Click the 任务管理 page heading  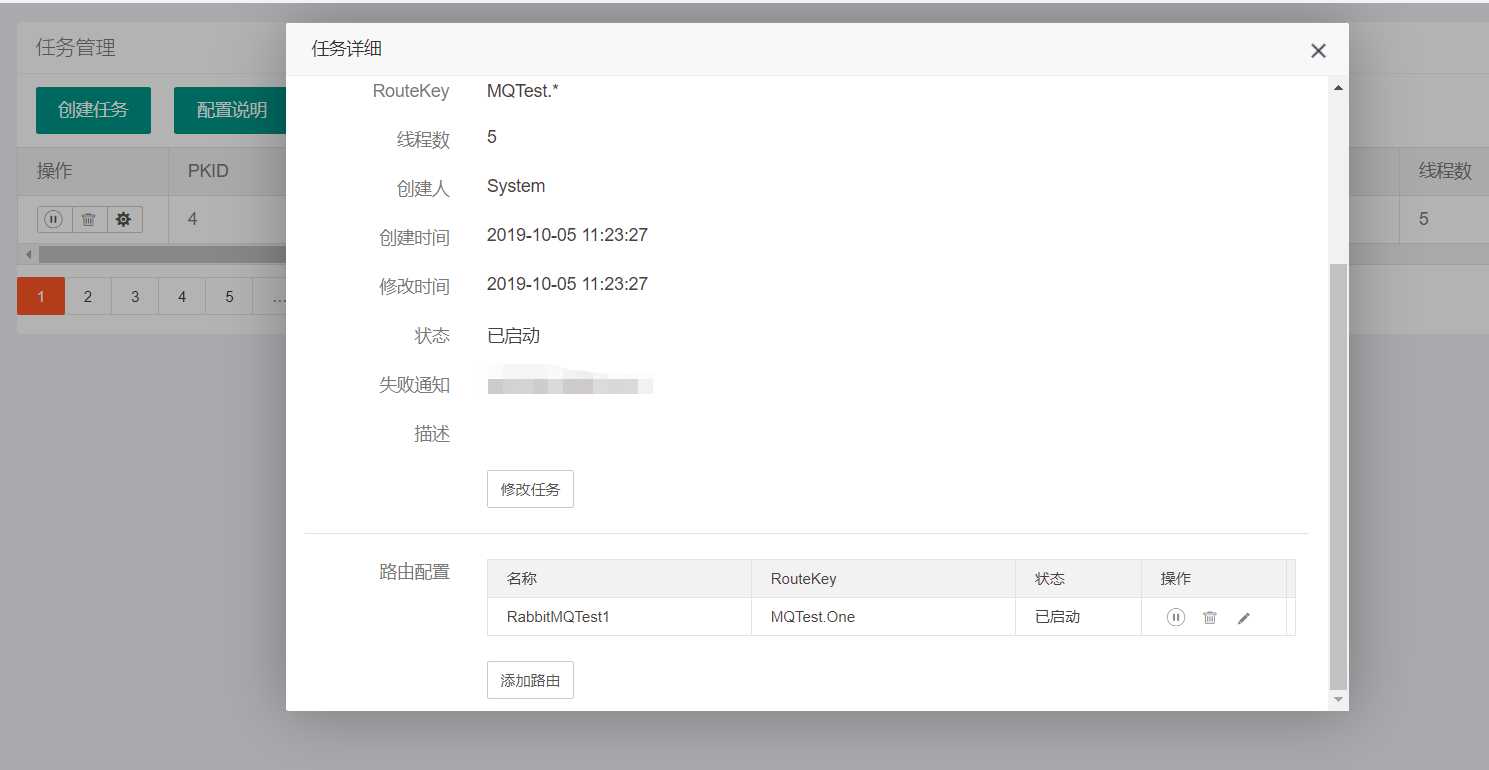[x=76, y=47]
